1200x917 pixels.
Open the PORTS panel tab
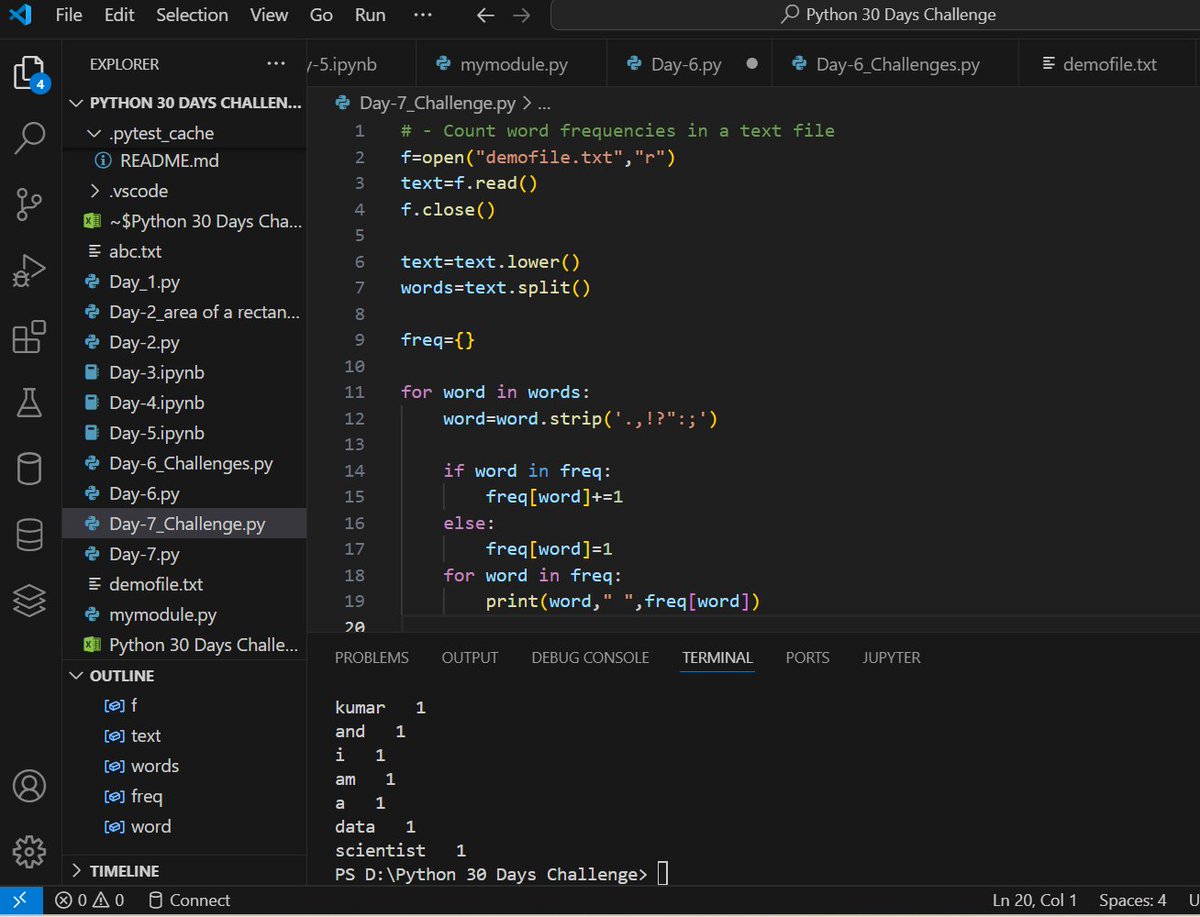click(808, 658)
